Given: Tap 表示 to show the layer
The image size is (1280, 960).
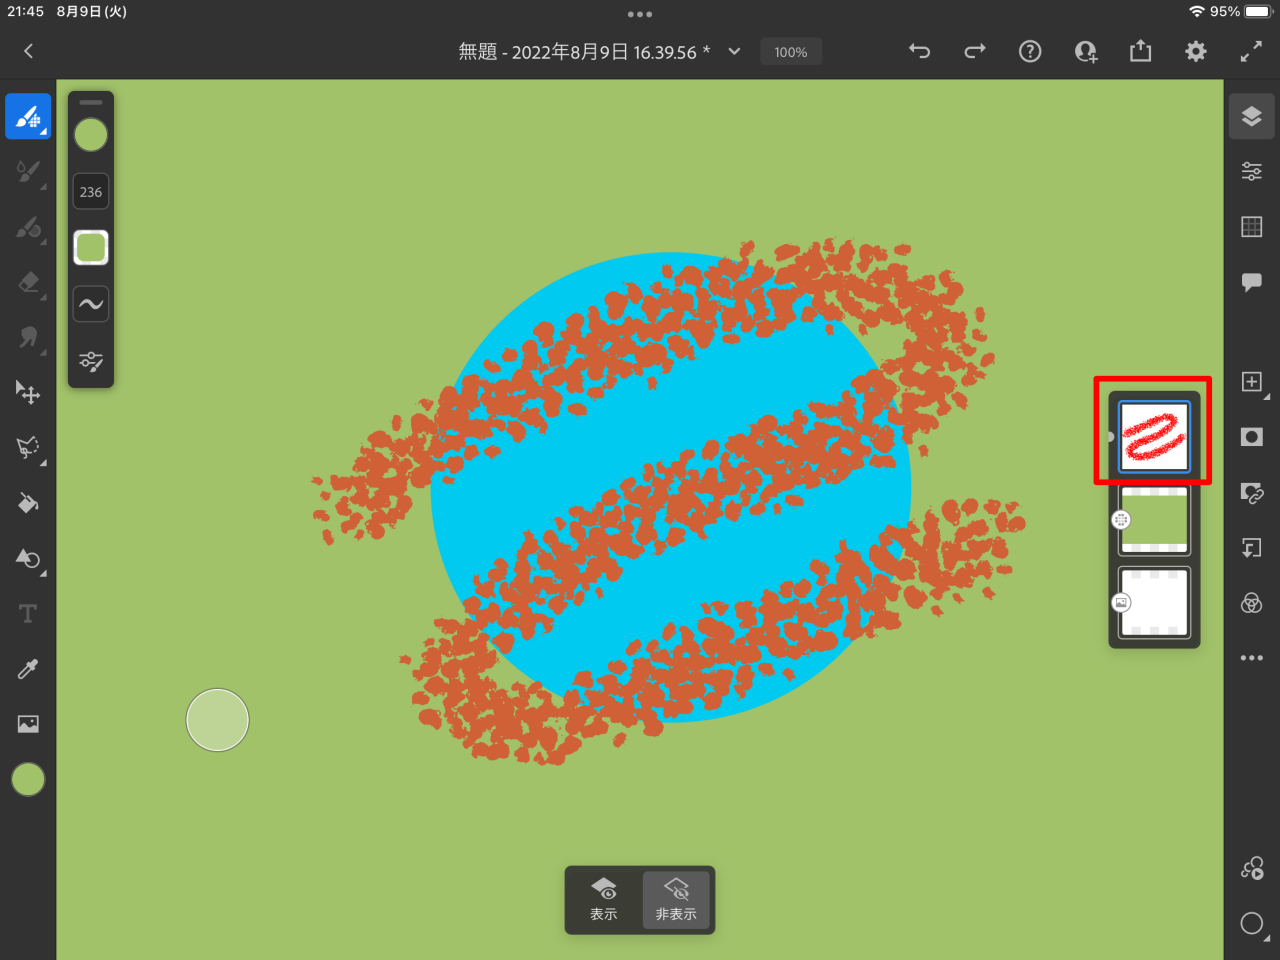Looking at the screenshot, I should tap(603, 900).
